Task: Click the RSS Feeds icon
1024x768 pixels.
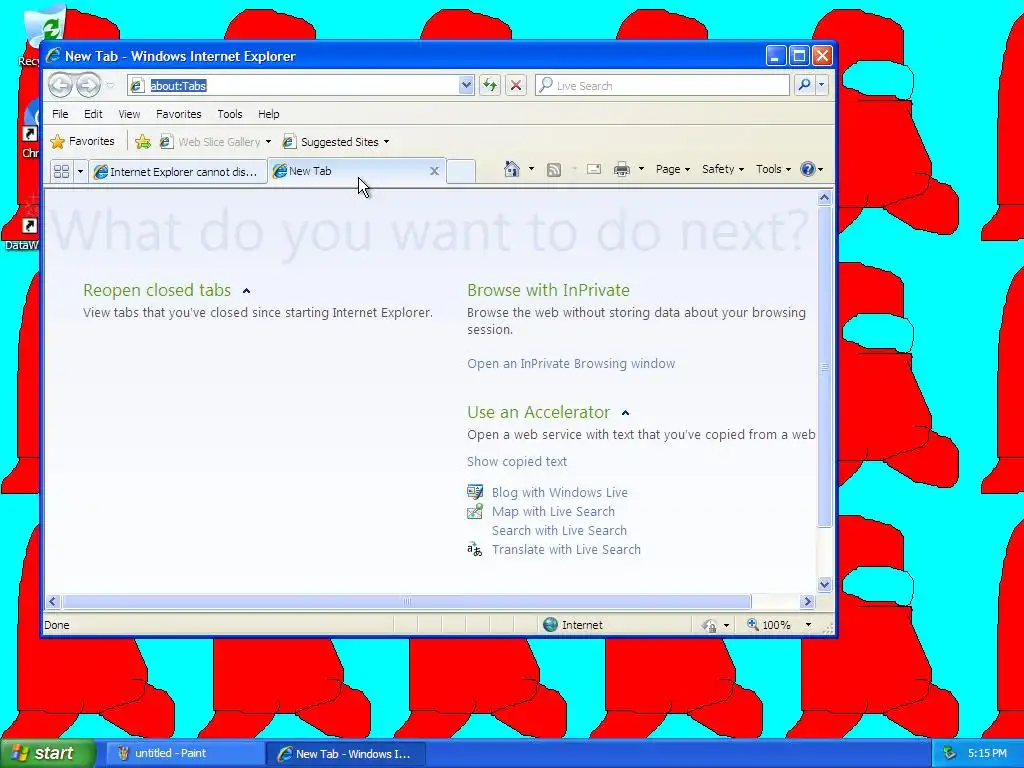Action: point(554,170)
